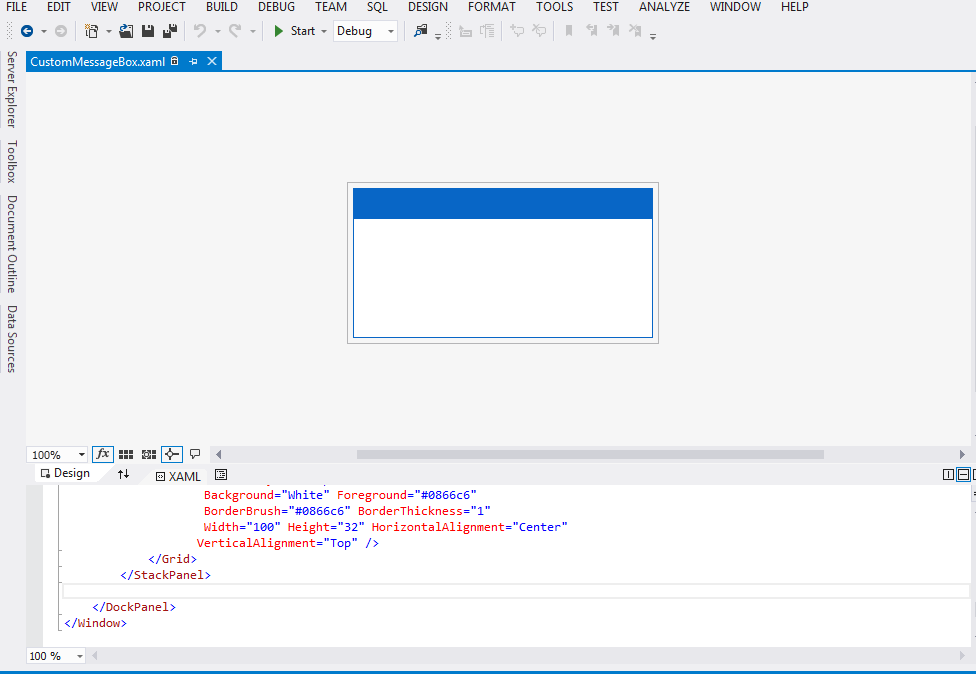Click the split panes orientation icon
Viewport: 976px width, 674px height.
947,474
